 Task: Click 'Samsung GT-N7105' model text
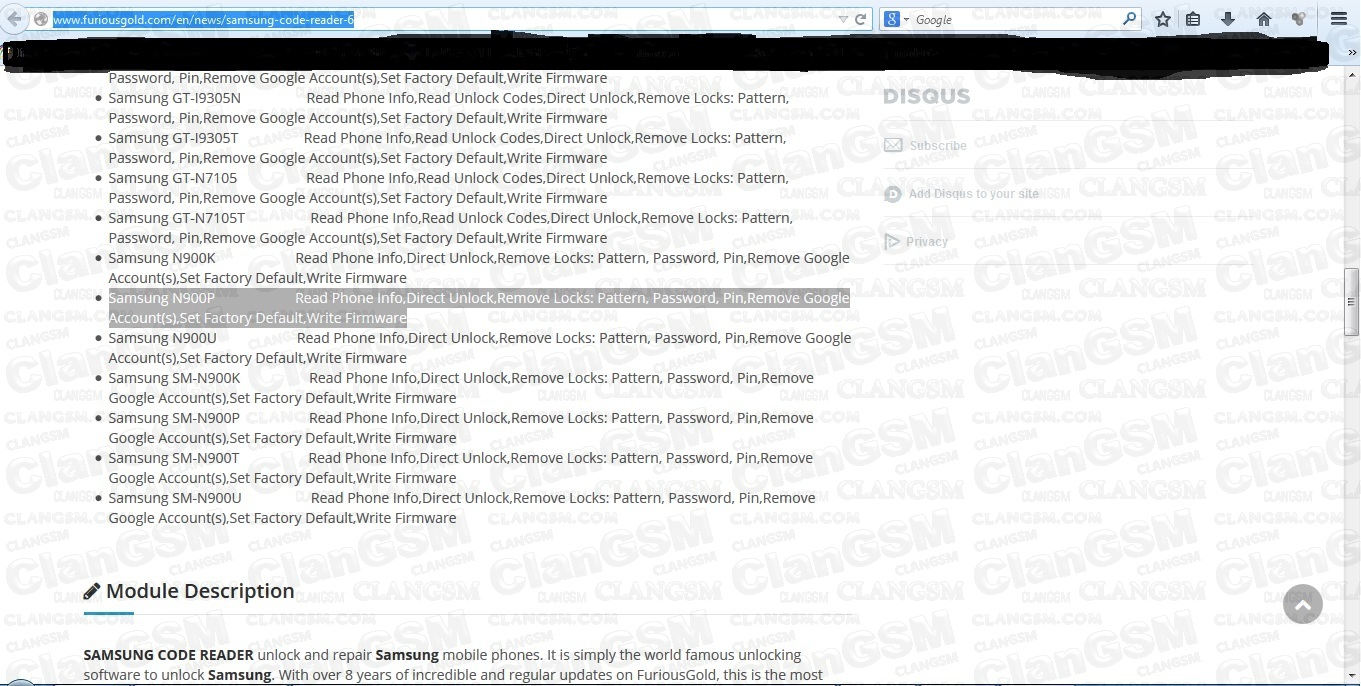point(173,178)
